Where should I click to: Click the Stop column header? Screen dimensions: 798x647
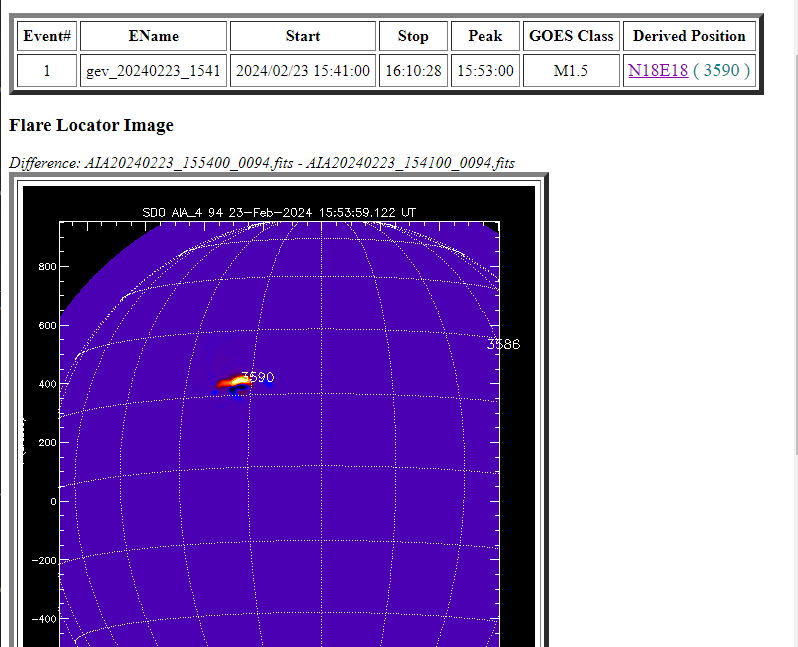point(413,36)
